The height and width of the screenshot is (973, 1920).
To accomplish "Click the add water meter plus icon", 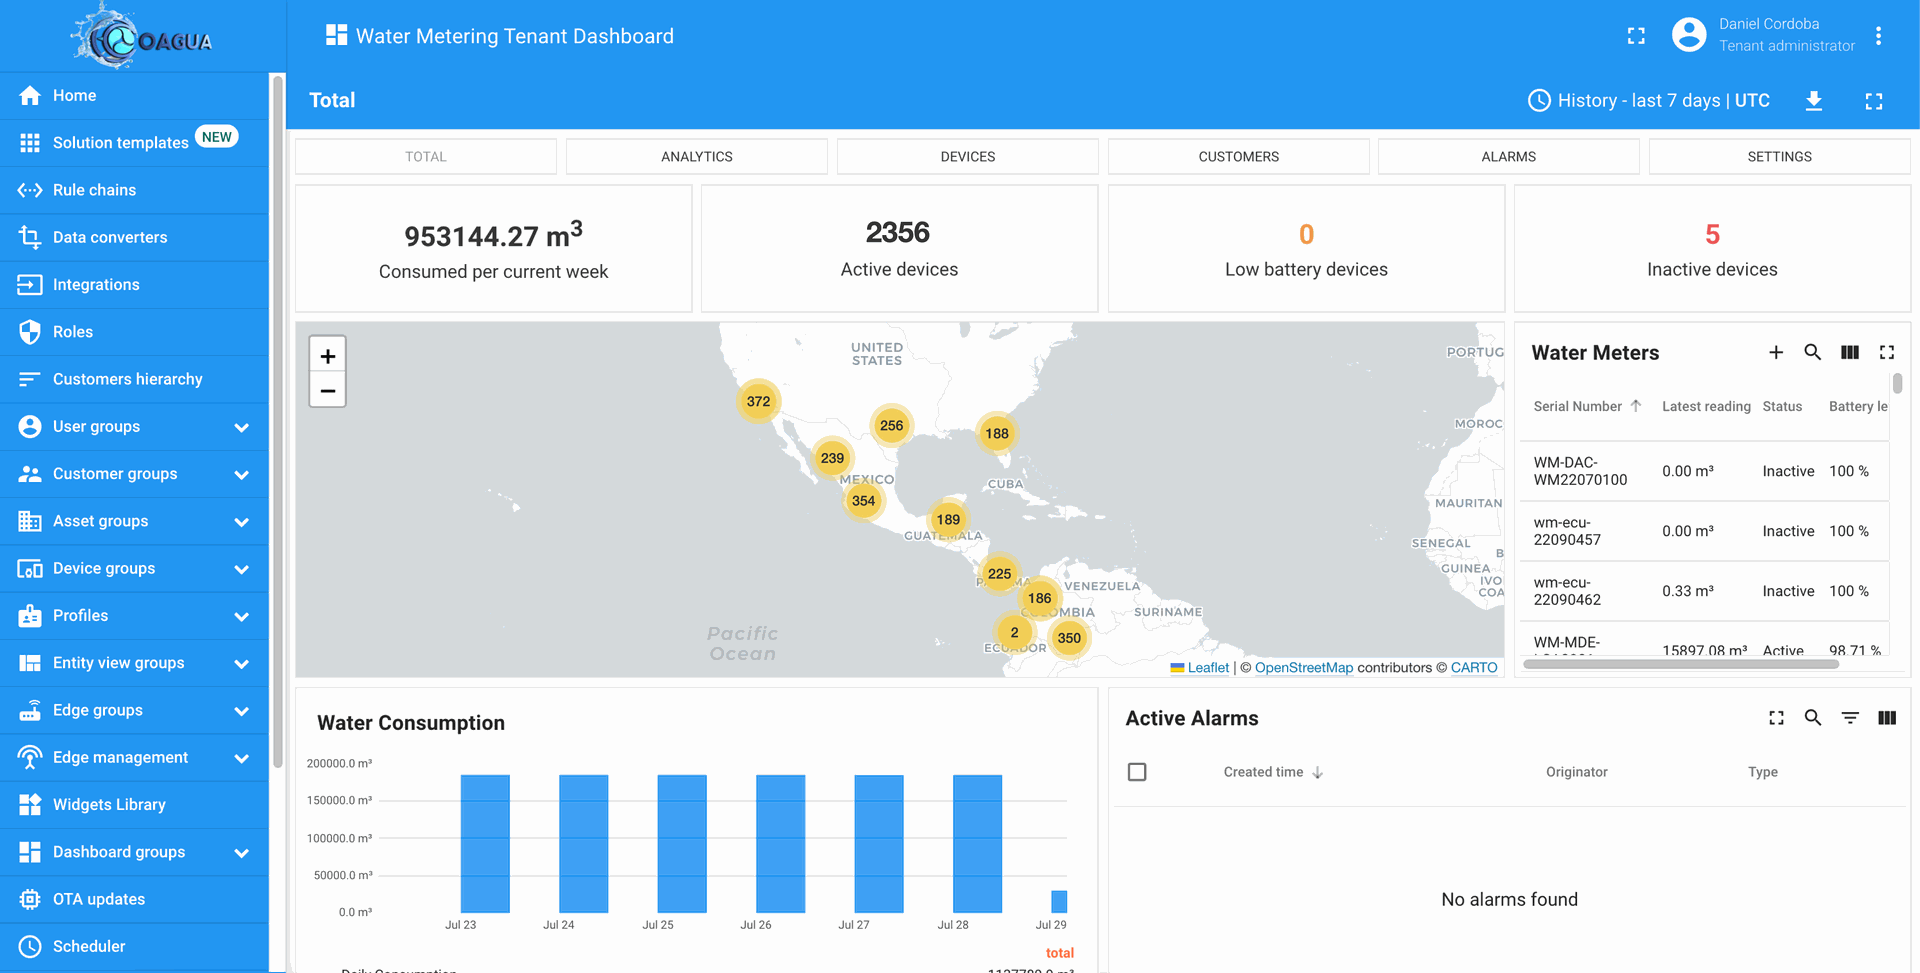I will (x=1776, y=352).
